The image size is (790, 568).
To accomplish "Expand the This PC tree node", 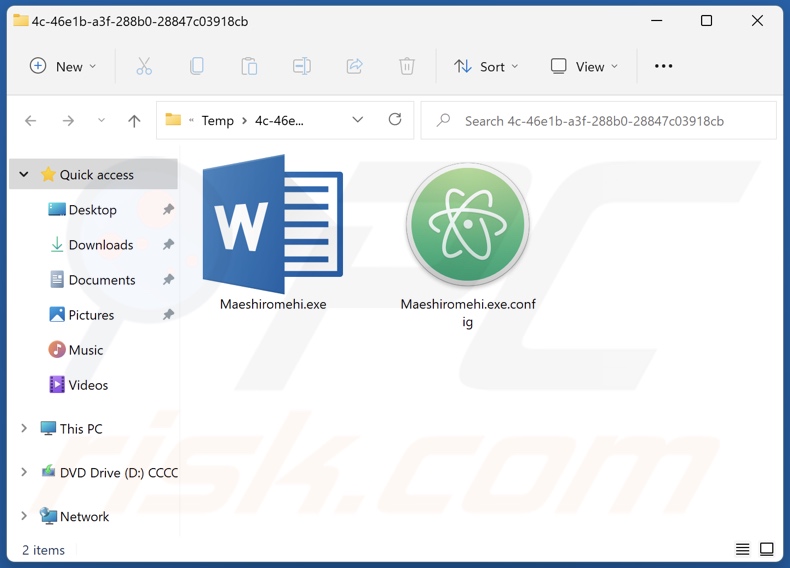I will click(24, 428).
